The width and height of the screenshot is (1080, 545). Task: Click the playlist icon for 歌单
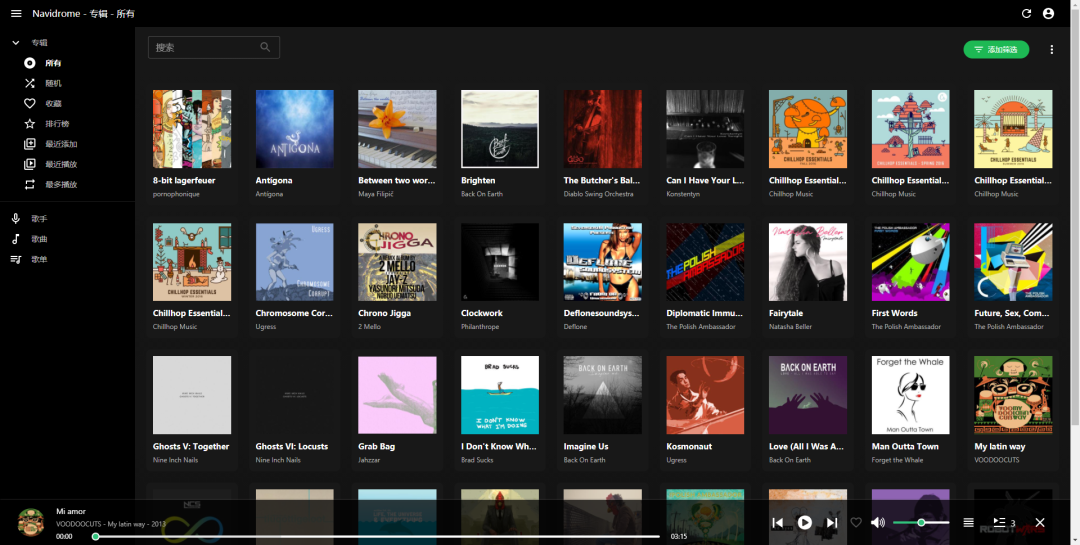[16, 259]
